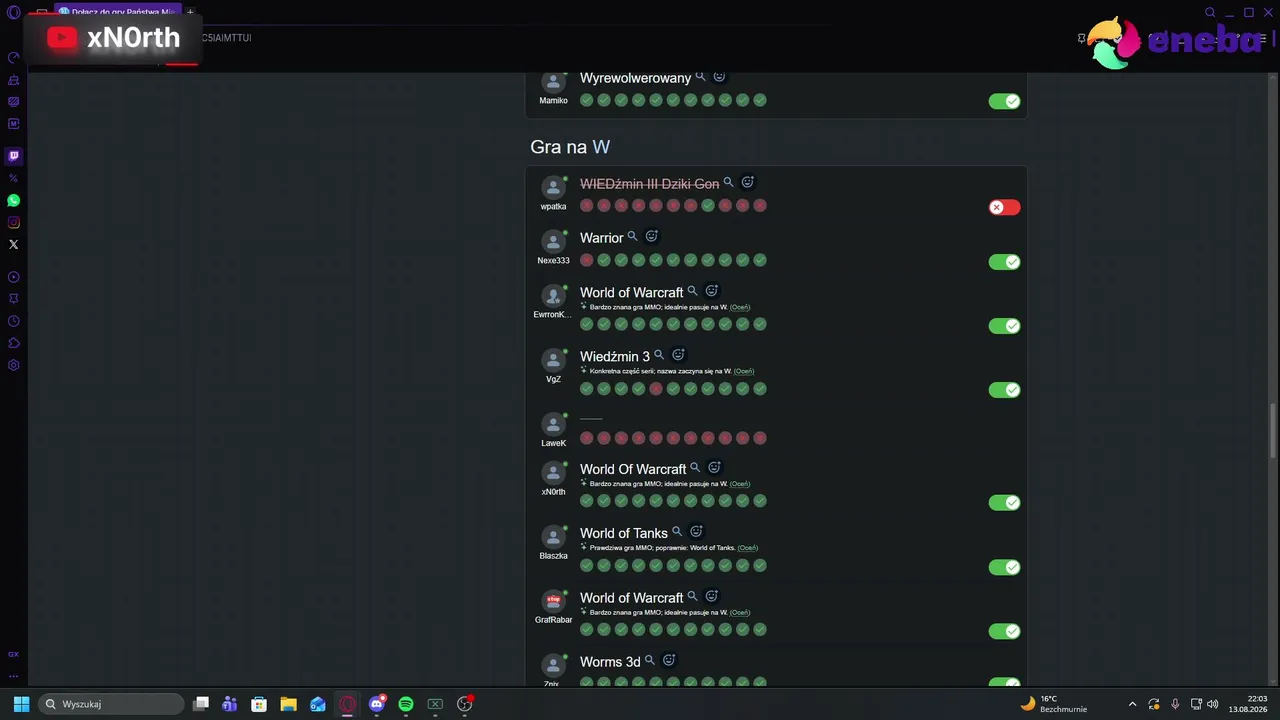1280x720 pixels.
Task: Click the LaweK player name
Action: 553,443
